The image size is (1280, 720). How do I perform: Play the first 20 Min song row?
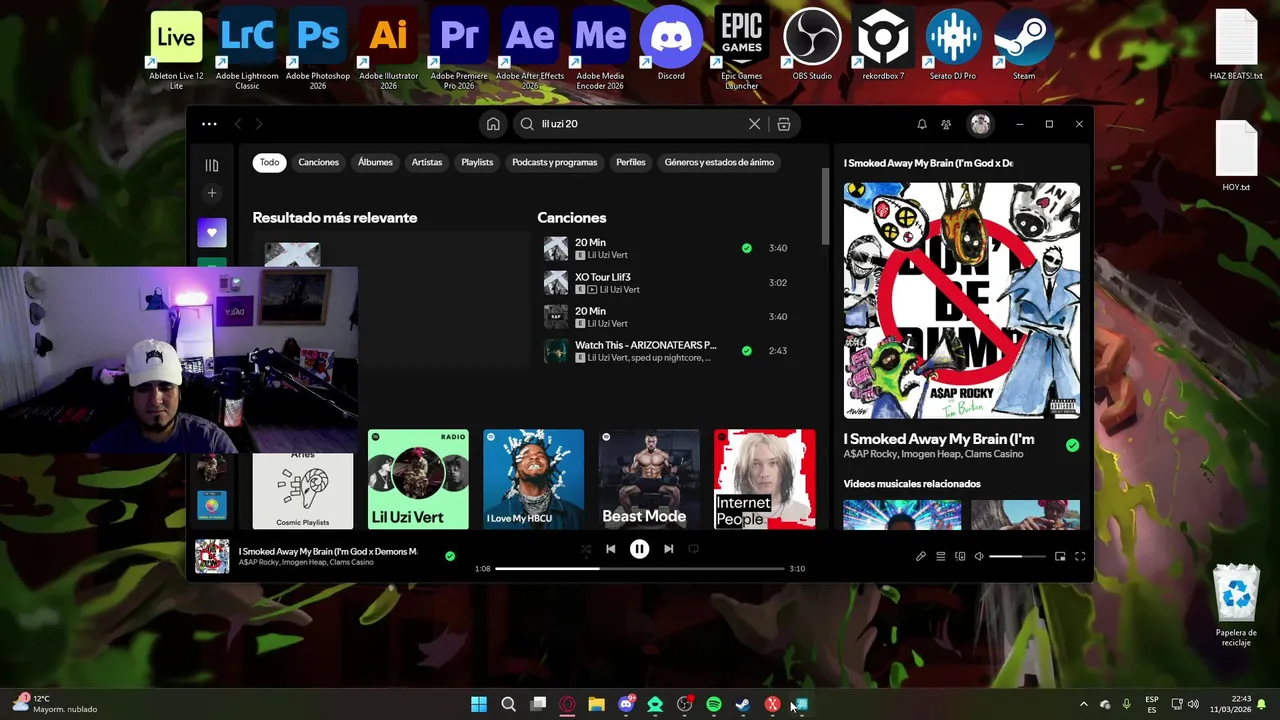[x=667, y=248]
